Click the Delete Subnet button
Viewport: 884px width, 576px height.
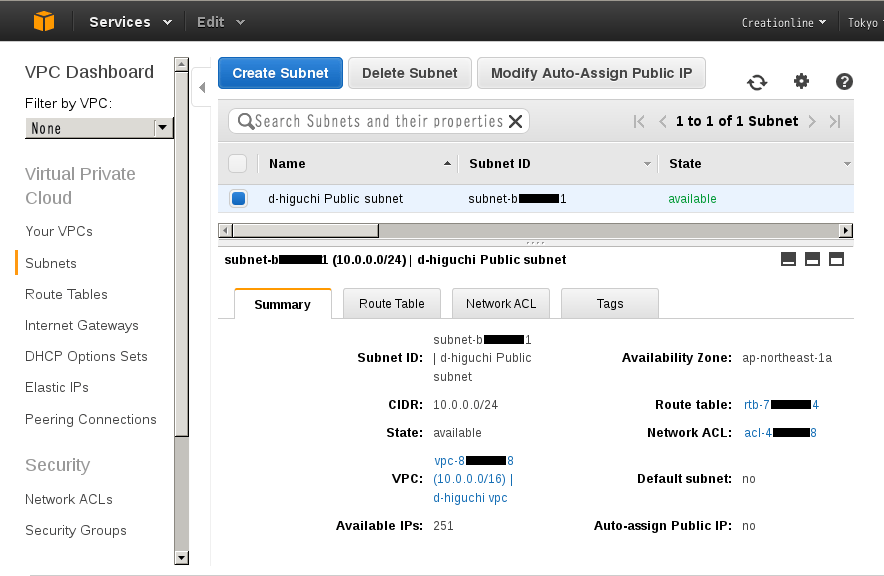point(410,73)
